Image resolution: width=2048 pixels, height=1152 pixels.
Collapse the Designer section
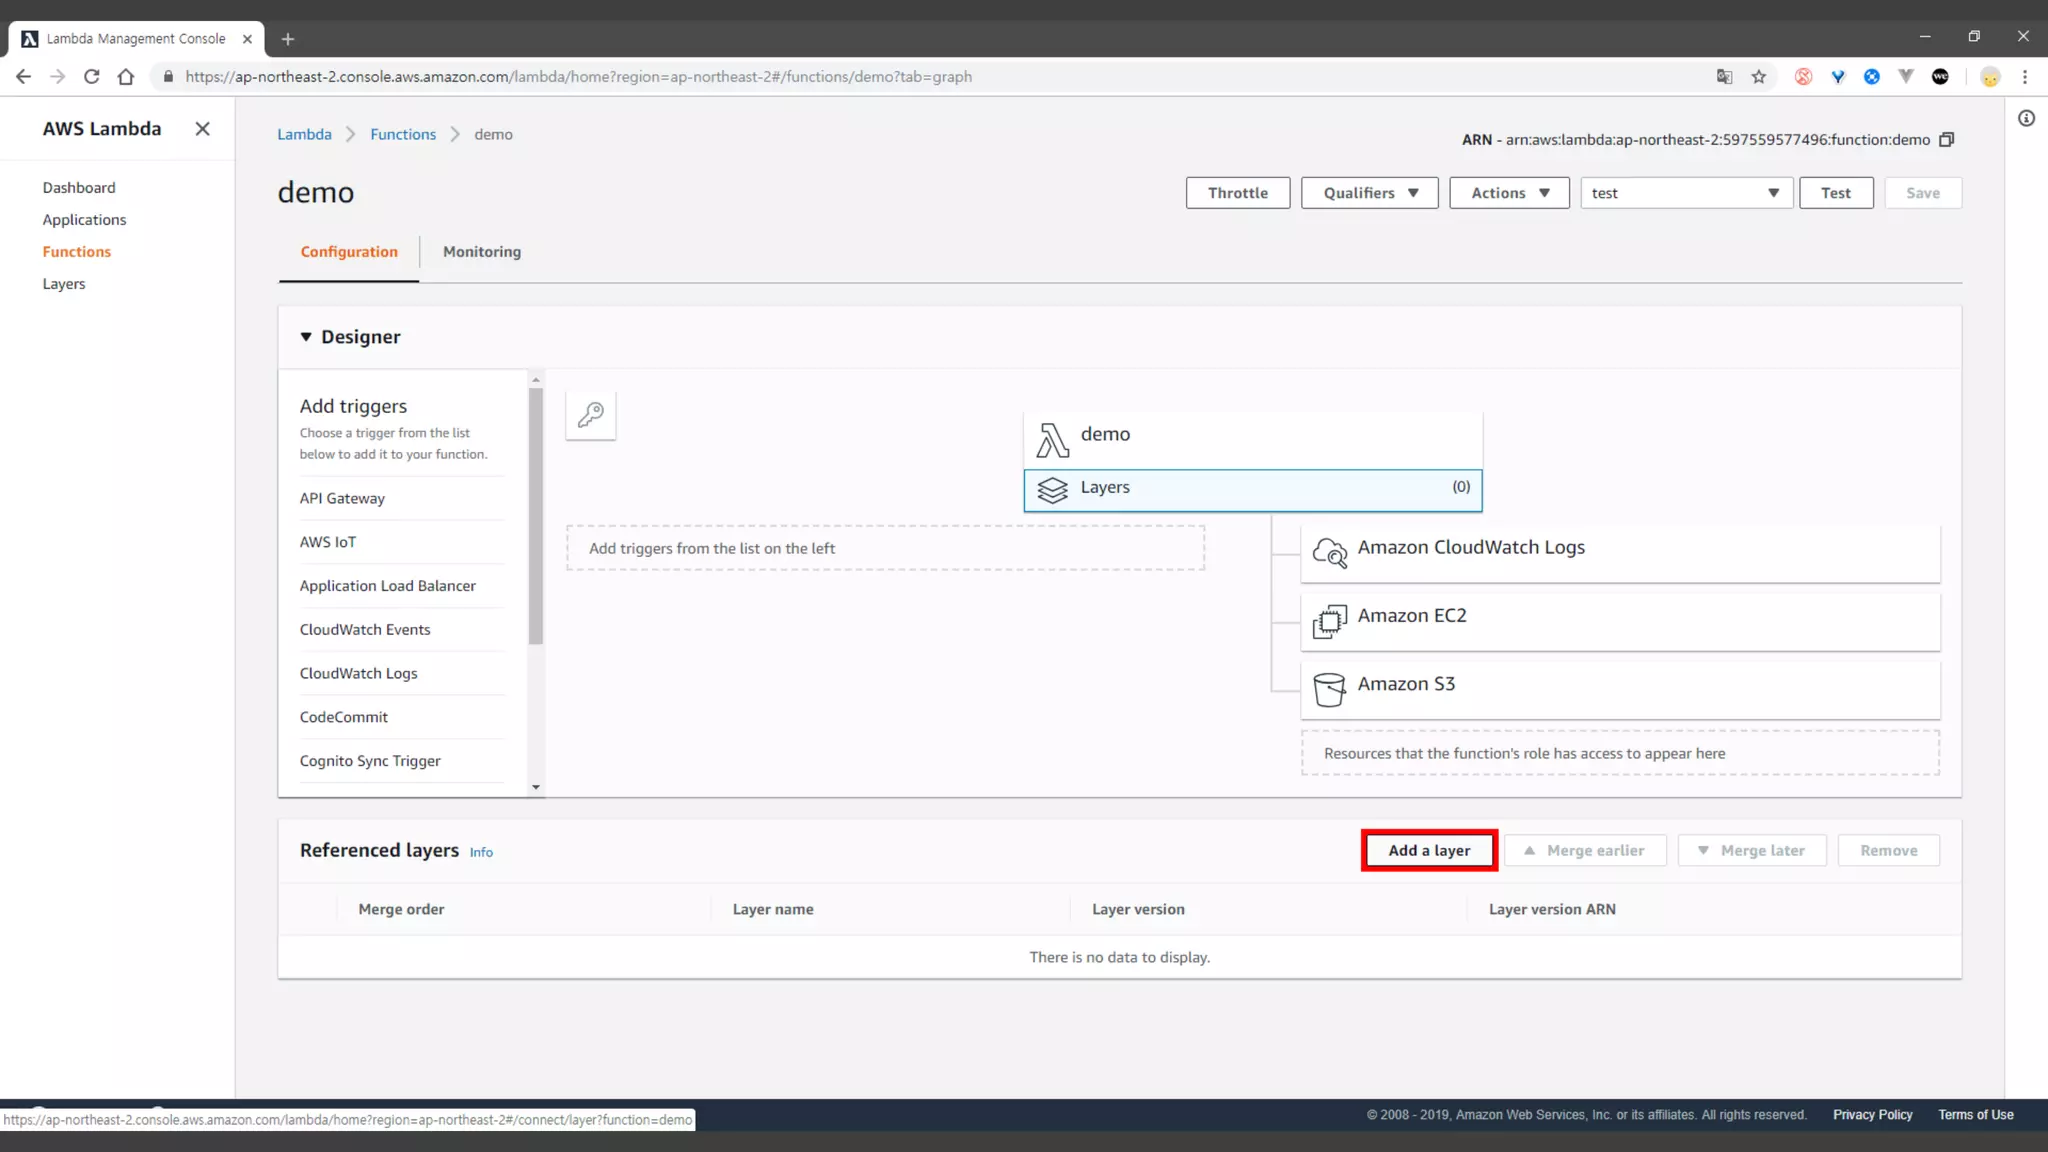pos(306,337)
